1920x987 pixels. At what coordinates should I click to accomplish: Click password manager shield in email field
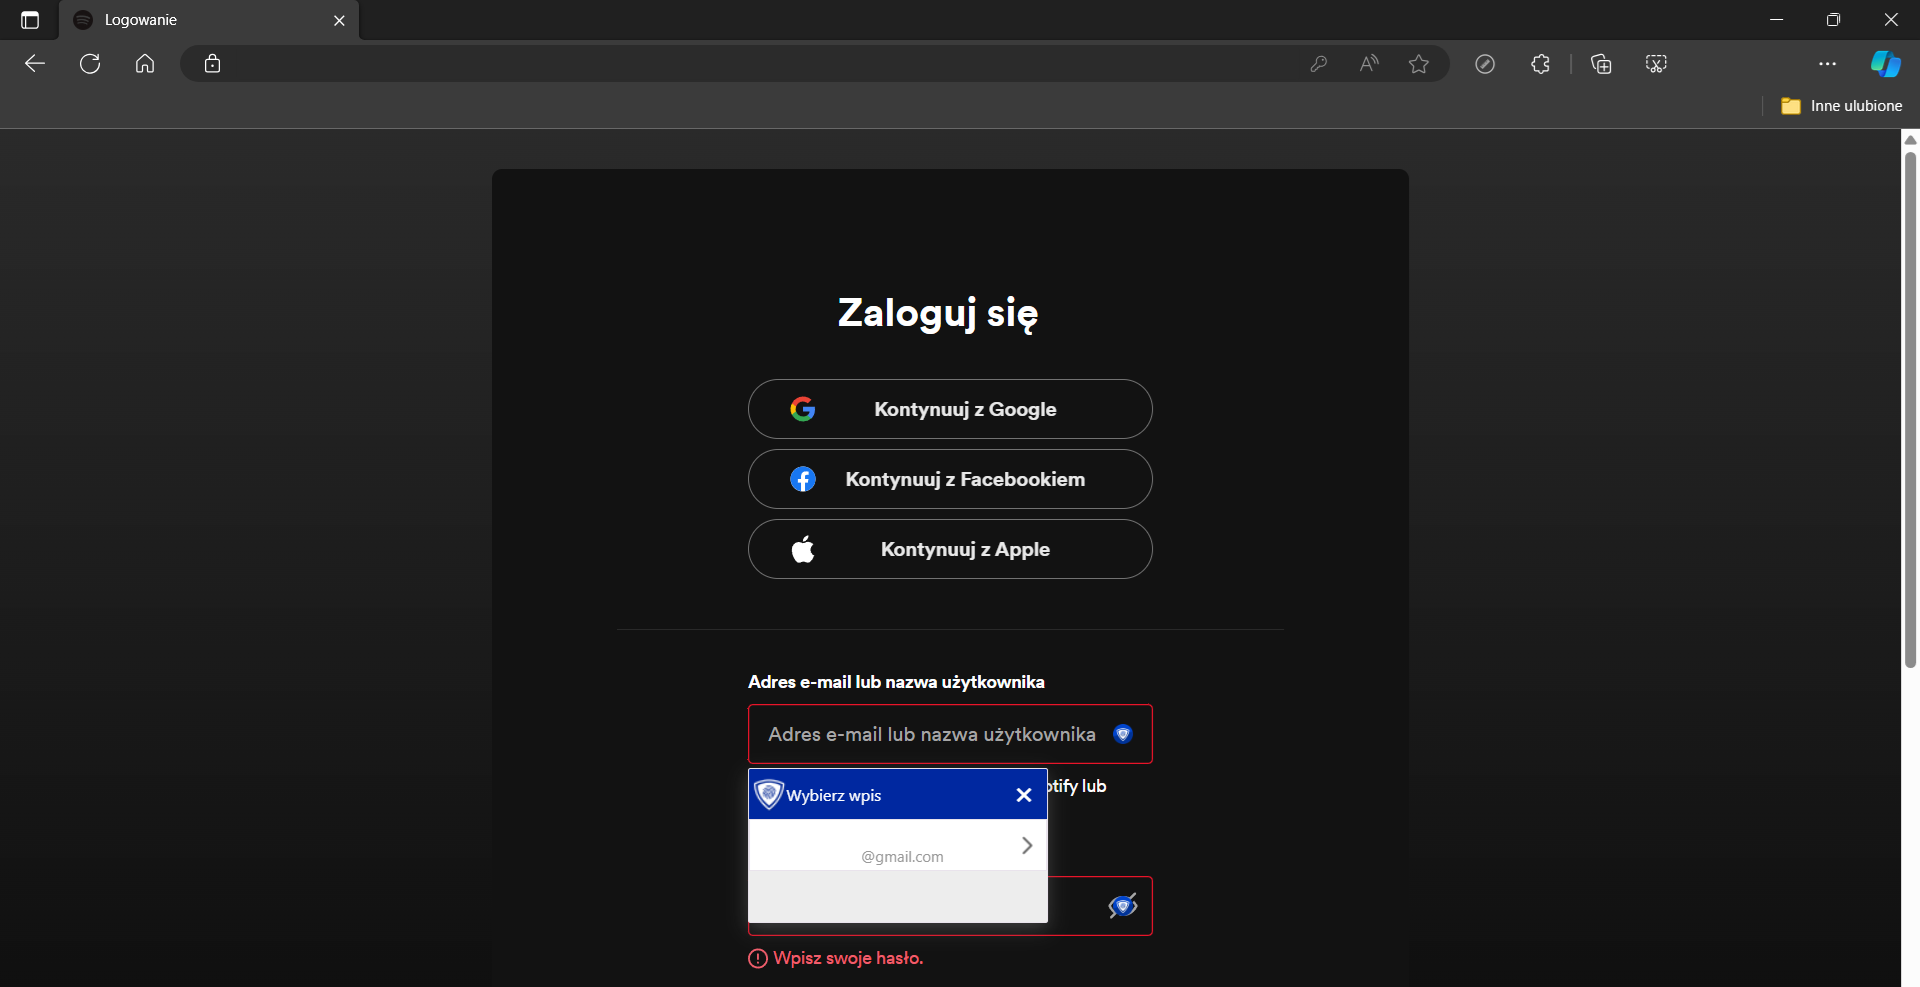[x=1122, y=734]
